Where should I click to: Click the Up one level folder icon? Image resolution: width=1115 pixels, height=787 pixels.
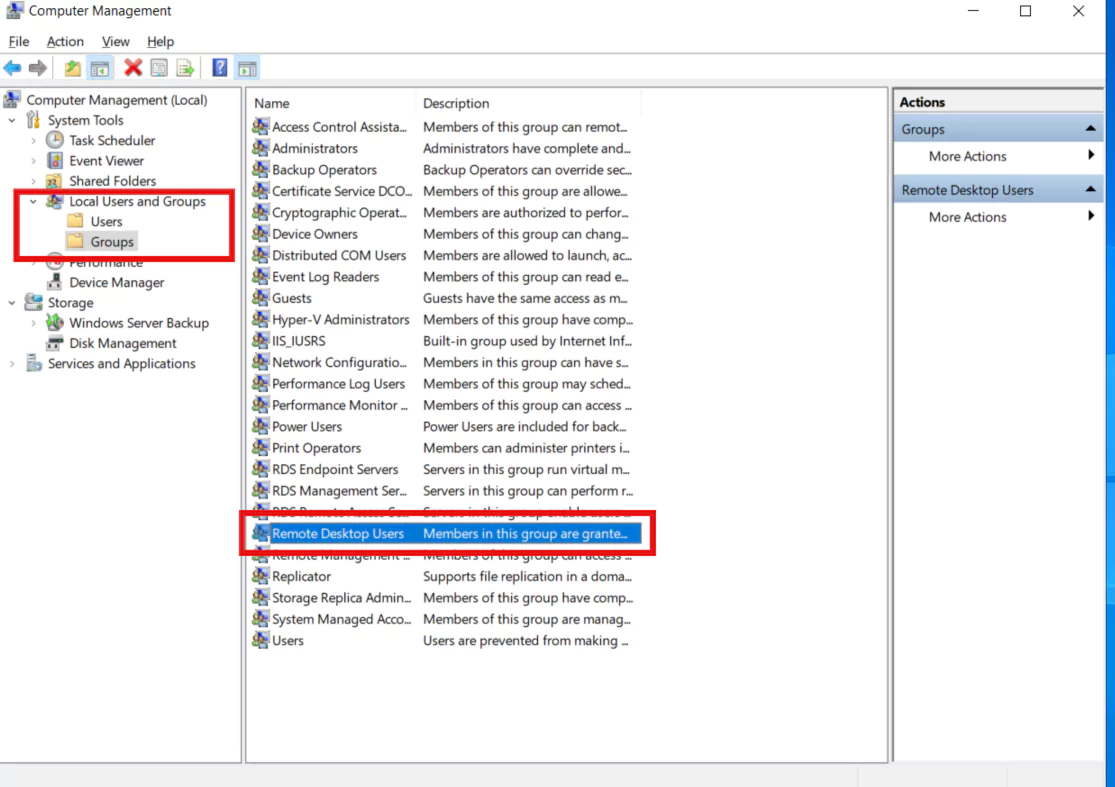click(x=73, y=68)
